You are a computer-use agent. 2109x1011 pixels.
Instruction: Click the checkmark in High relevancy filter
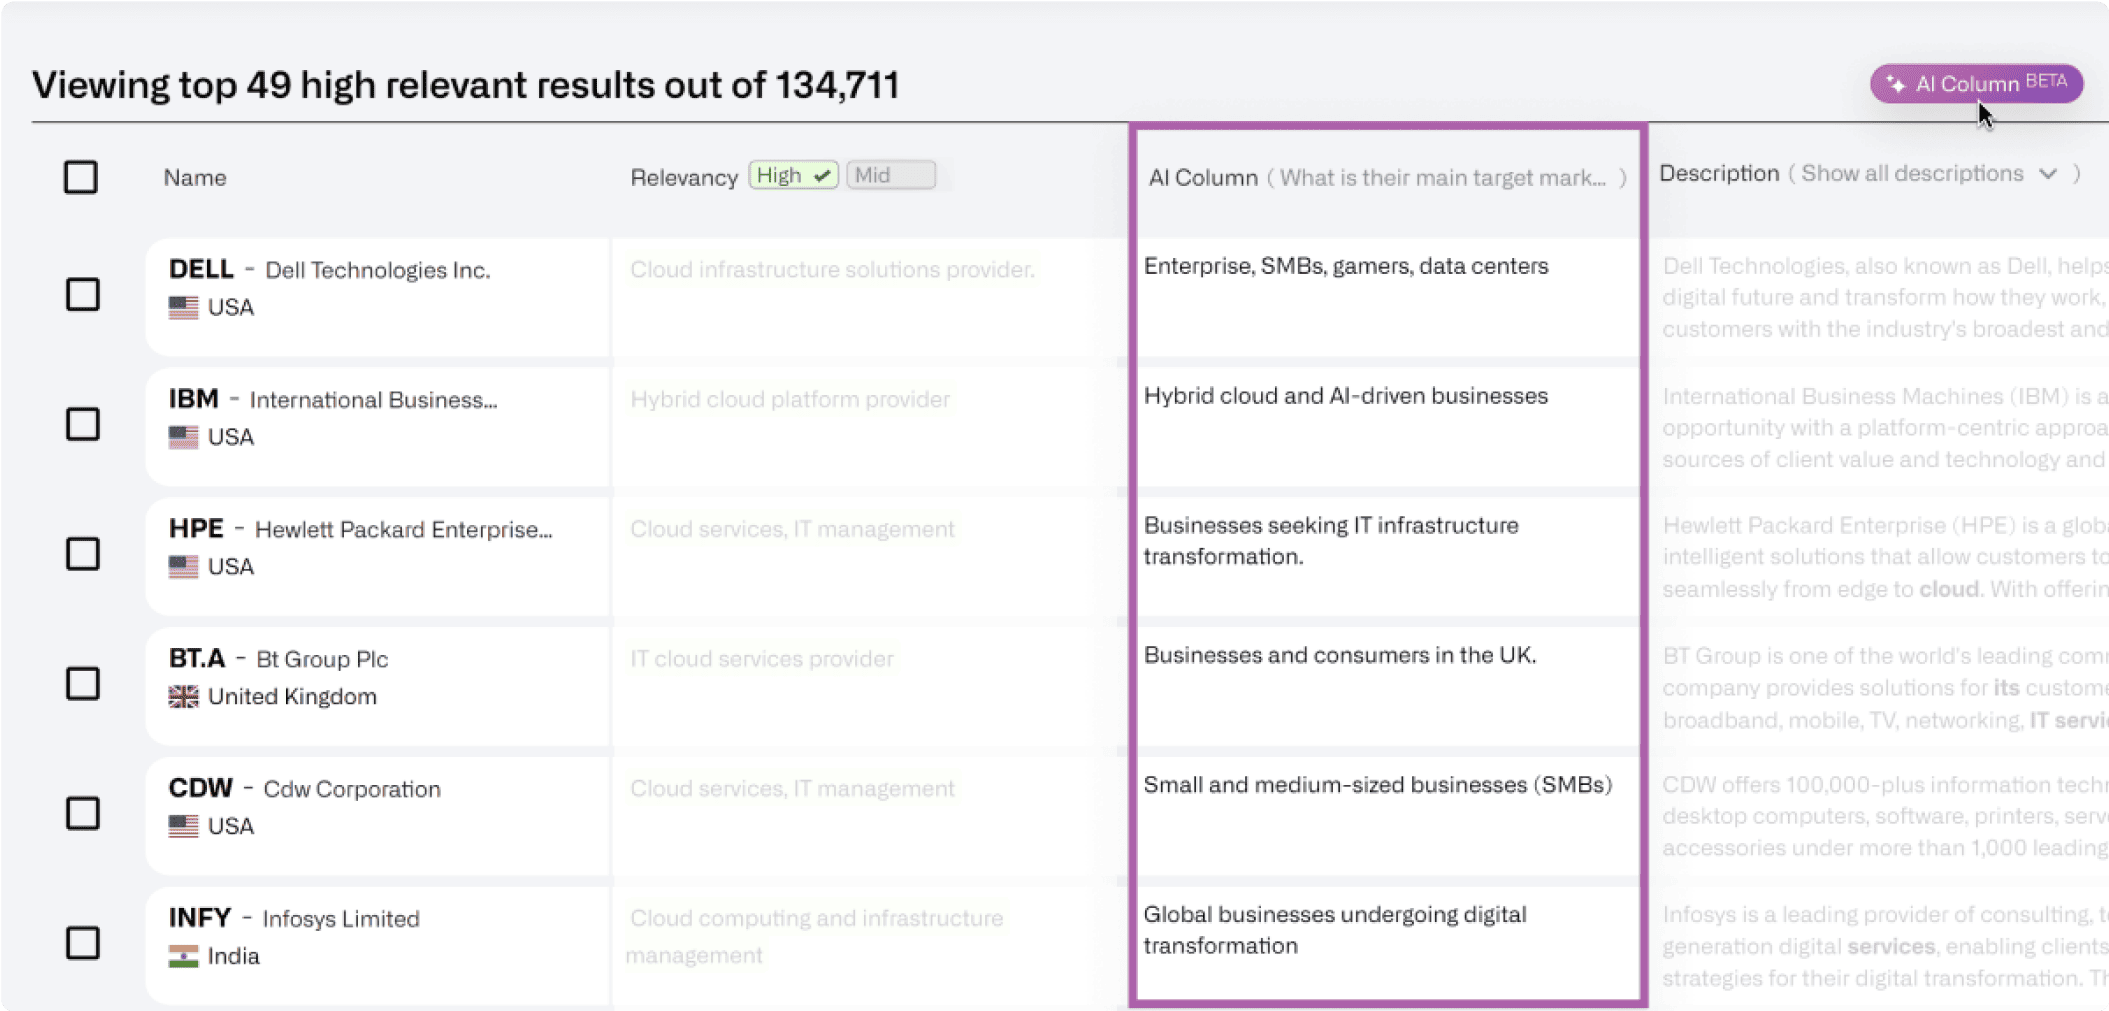point(822,176)
